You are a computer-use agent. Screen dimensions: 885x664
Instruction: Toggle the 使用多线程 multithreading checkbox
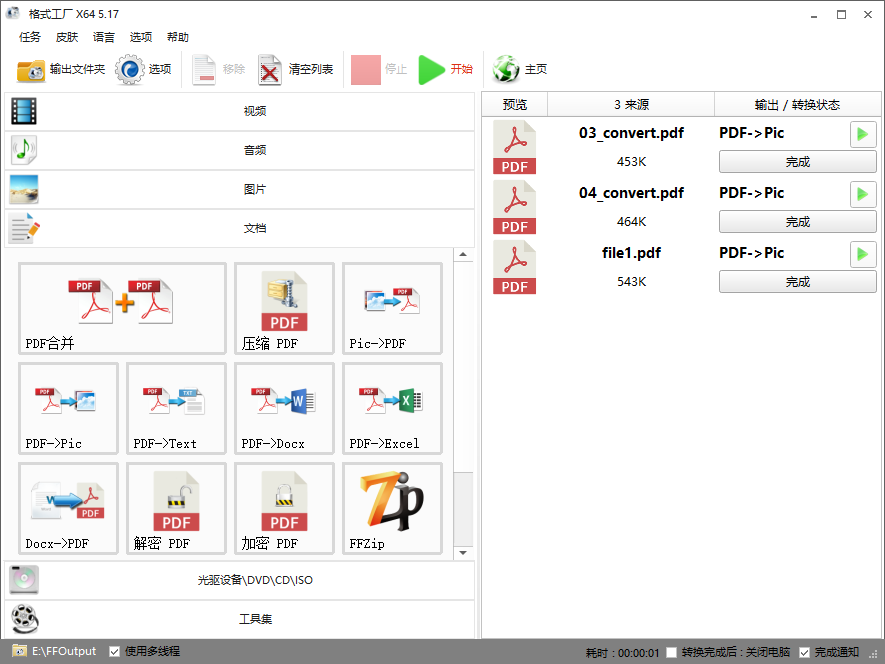pyautogui.click(x=115, y=651)
